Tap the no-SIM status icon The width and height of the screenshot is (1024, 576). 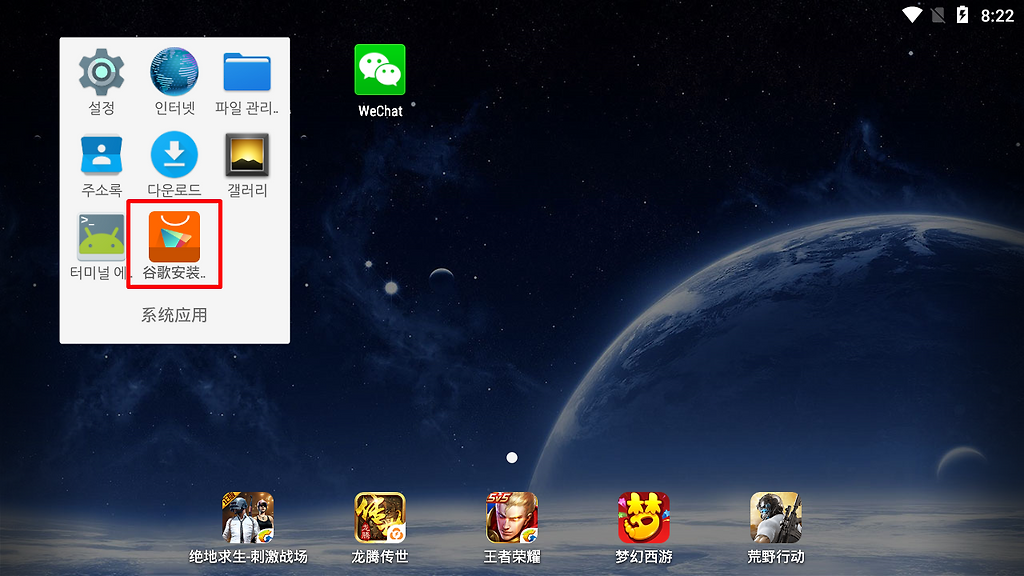click(x=938, y=14)
